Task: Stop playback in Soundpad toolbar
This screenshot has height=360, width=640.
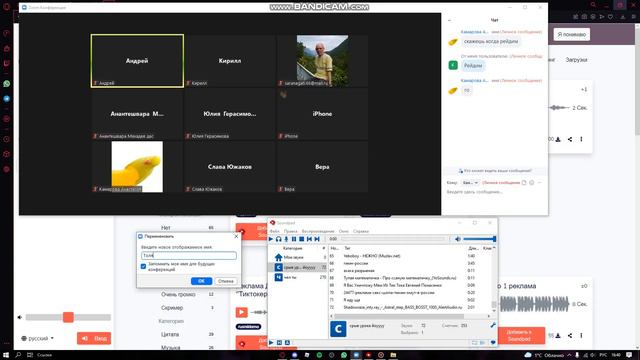Action: pyautogui.click(x=302, y=239)
